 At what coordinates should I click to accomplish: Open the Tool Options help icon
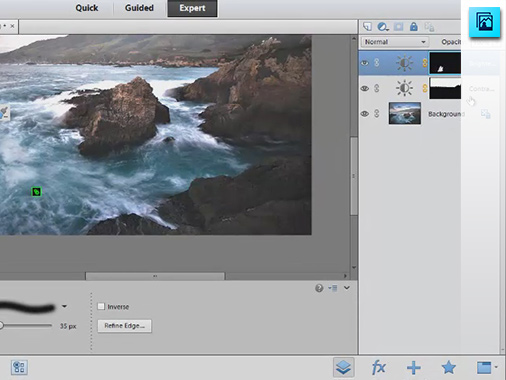click(x=319, y=288)
